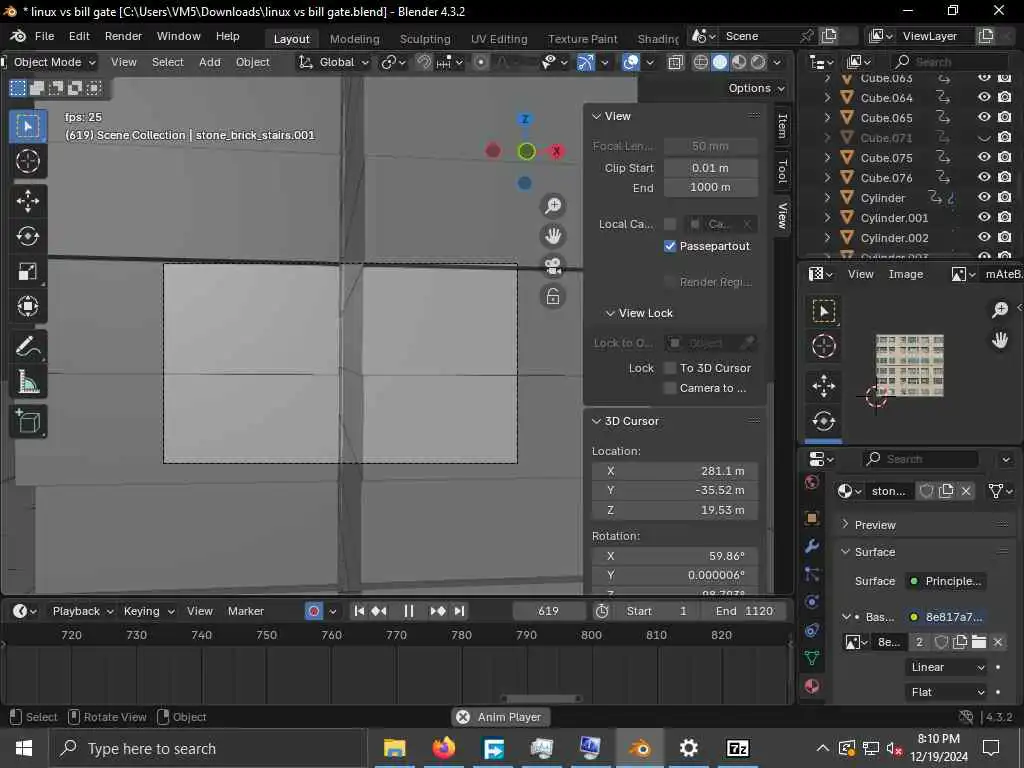1024x768 pixels.
Task: Click the Base Color yellow socket dot
Action: pyautogui.click(x=914, y=616)
